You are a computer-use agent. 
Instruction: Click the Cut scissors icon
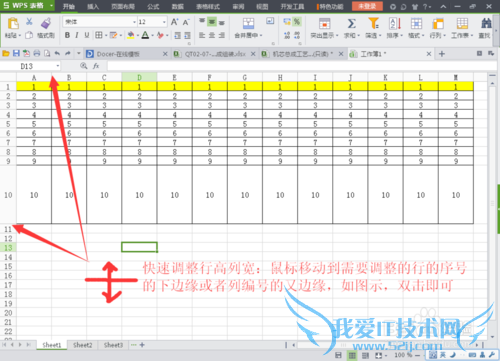point(29,22)
